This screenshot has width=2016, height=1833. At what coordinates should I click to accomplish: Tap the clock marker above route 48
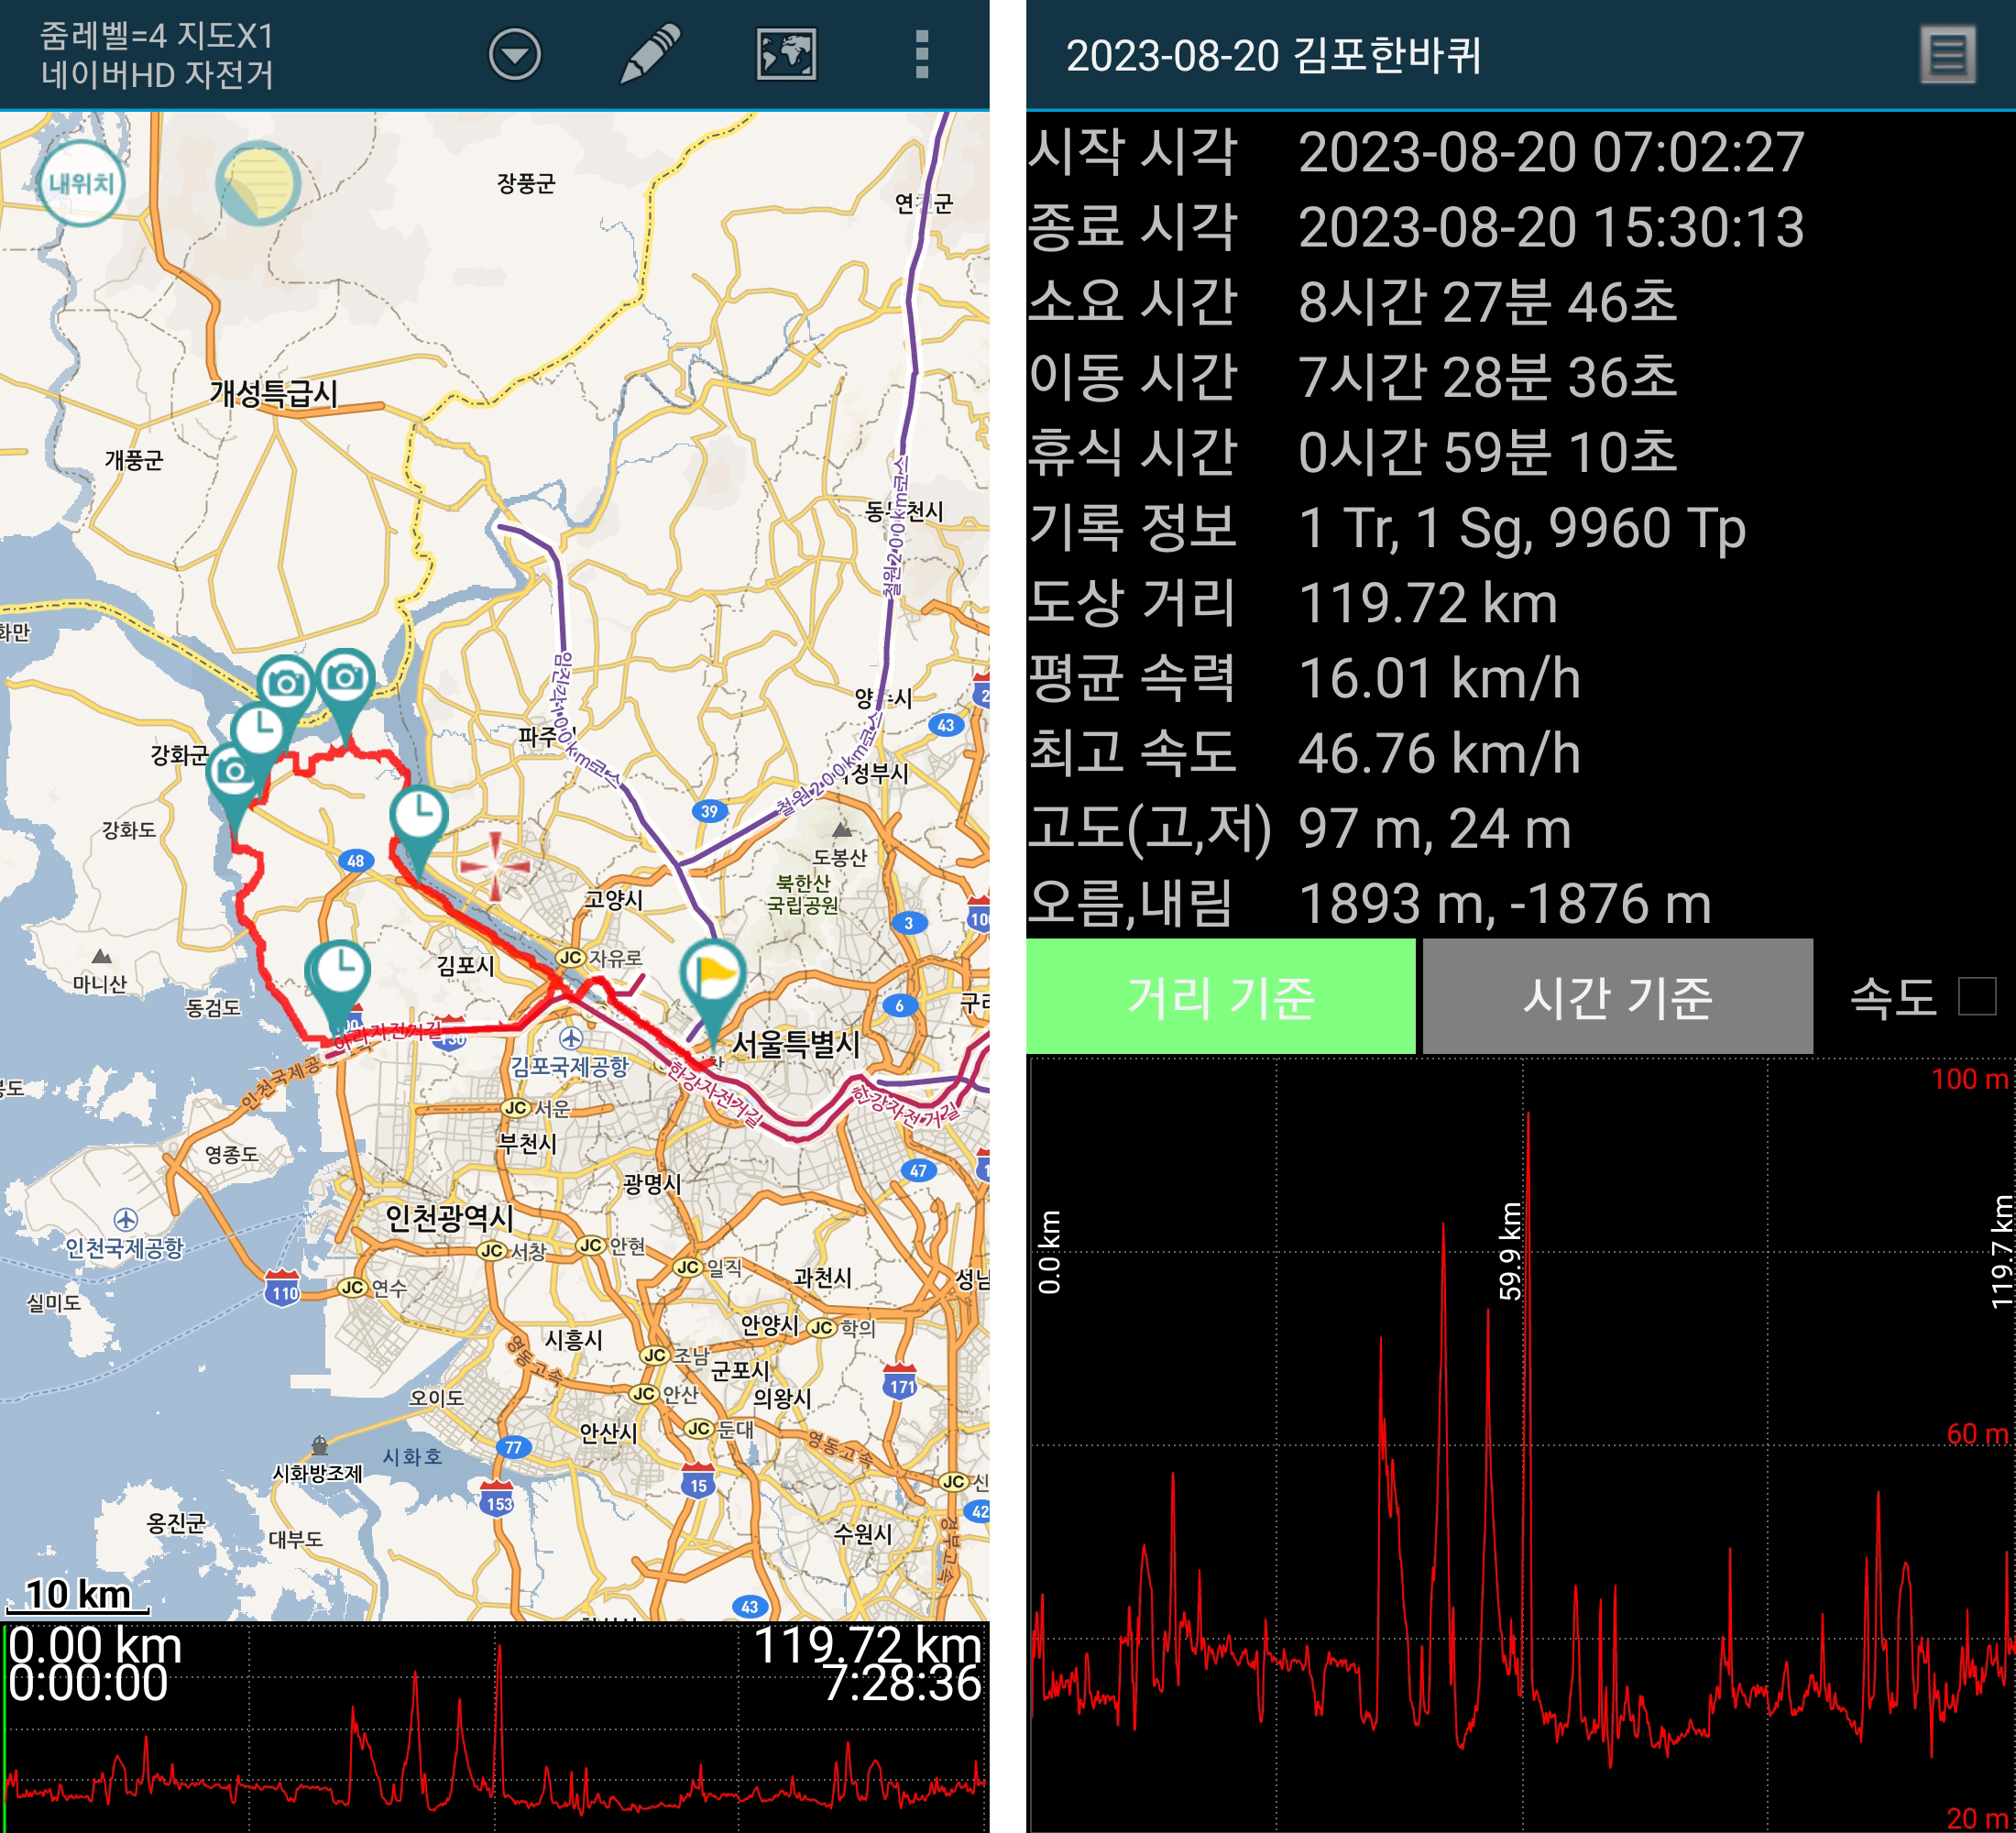click(x=418, y=830)
